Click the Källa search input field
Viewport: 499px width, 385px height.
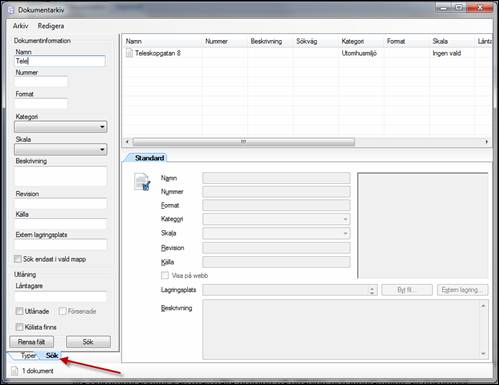[x=61, y=224]
